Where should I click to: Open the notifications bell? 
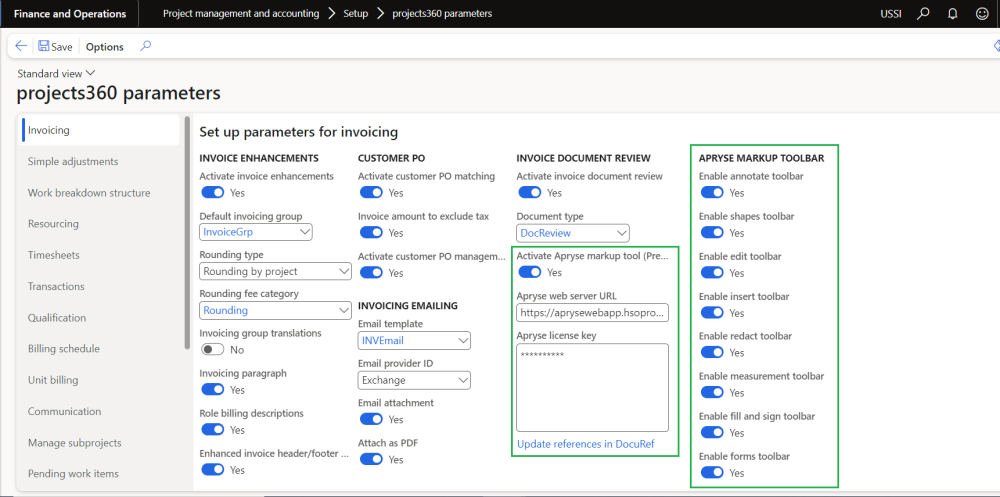[952, 14]
